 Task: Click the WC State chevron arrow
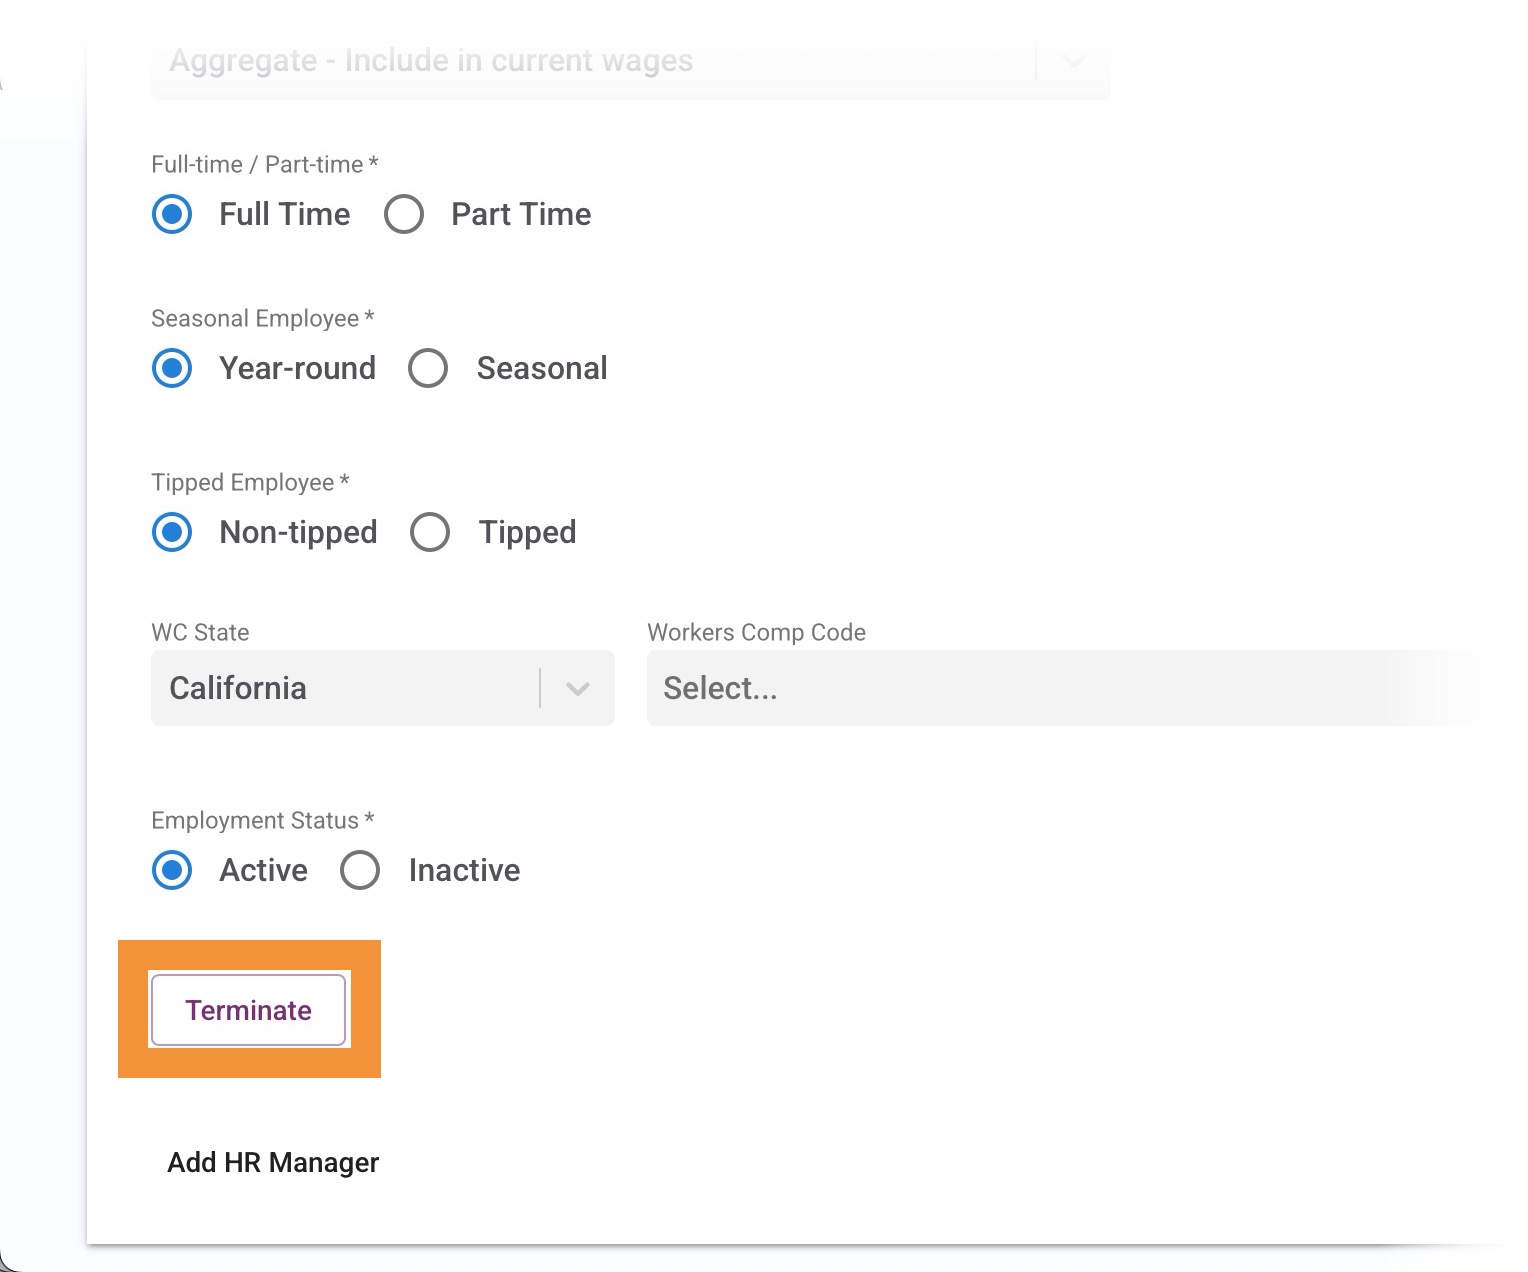point(578,688)
